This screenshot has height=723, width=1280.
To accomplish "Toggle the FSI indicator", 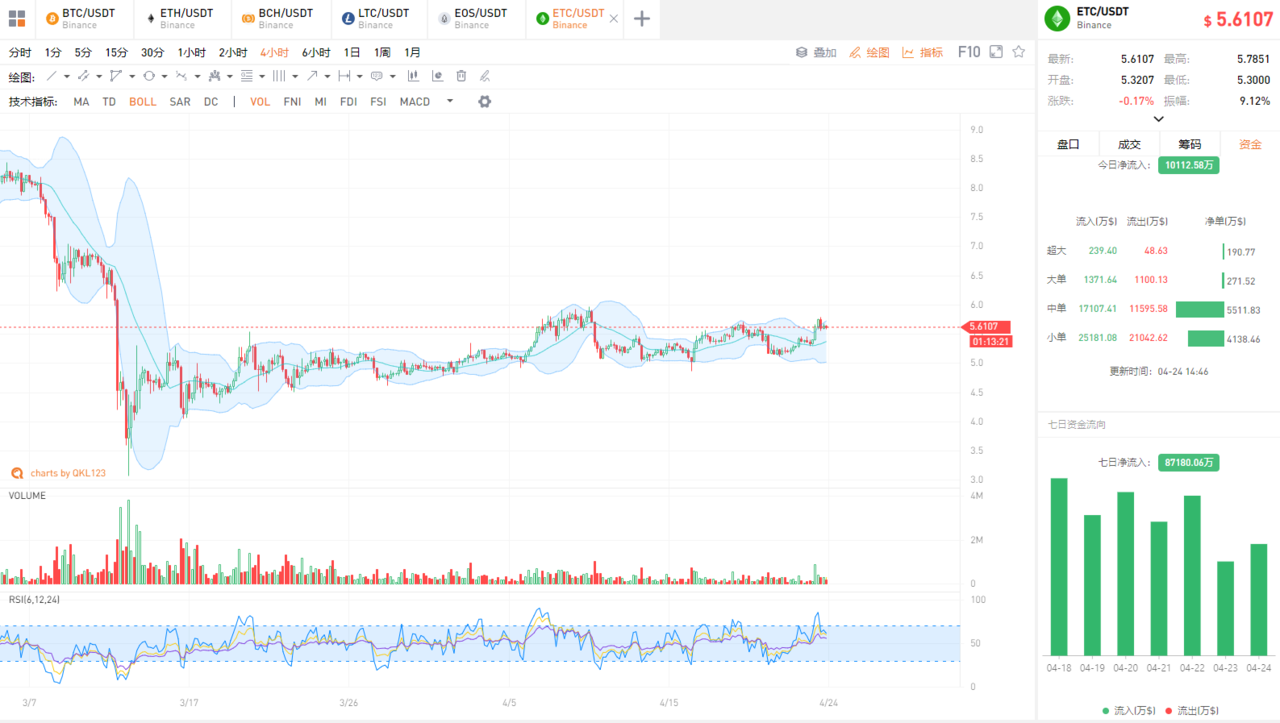I will click(x=378, y=101).
